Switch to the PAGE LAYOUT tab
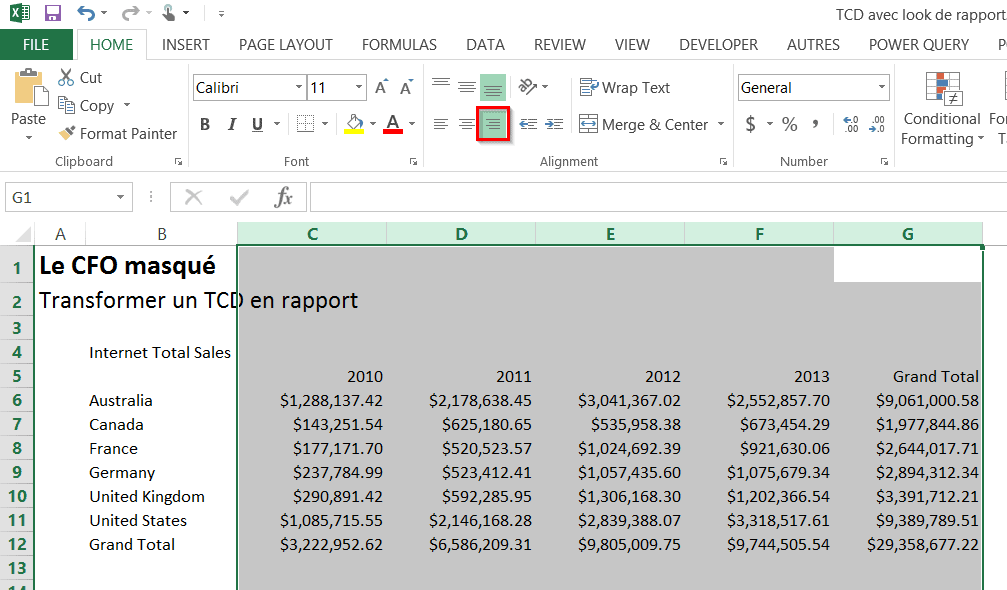The height and width of the screenshot is (590, 1007). [285, 45]
